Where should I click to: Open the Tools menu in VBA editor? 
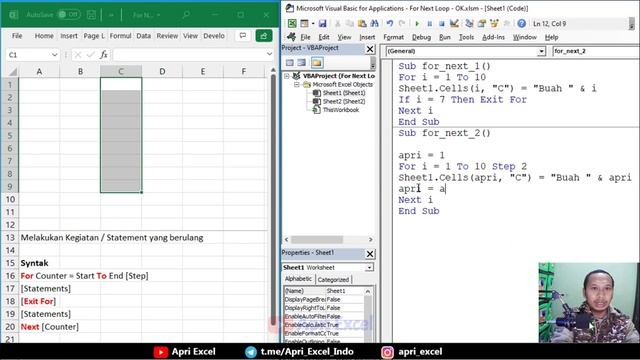click(466, 37)
